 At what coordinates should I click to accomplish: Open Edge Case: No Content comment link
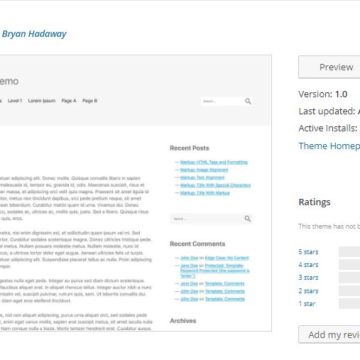coord(227,258)
